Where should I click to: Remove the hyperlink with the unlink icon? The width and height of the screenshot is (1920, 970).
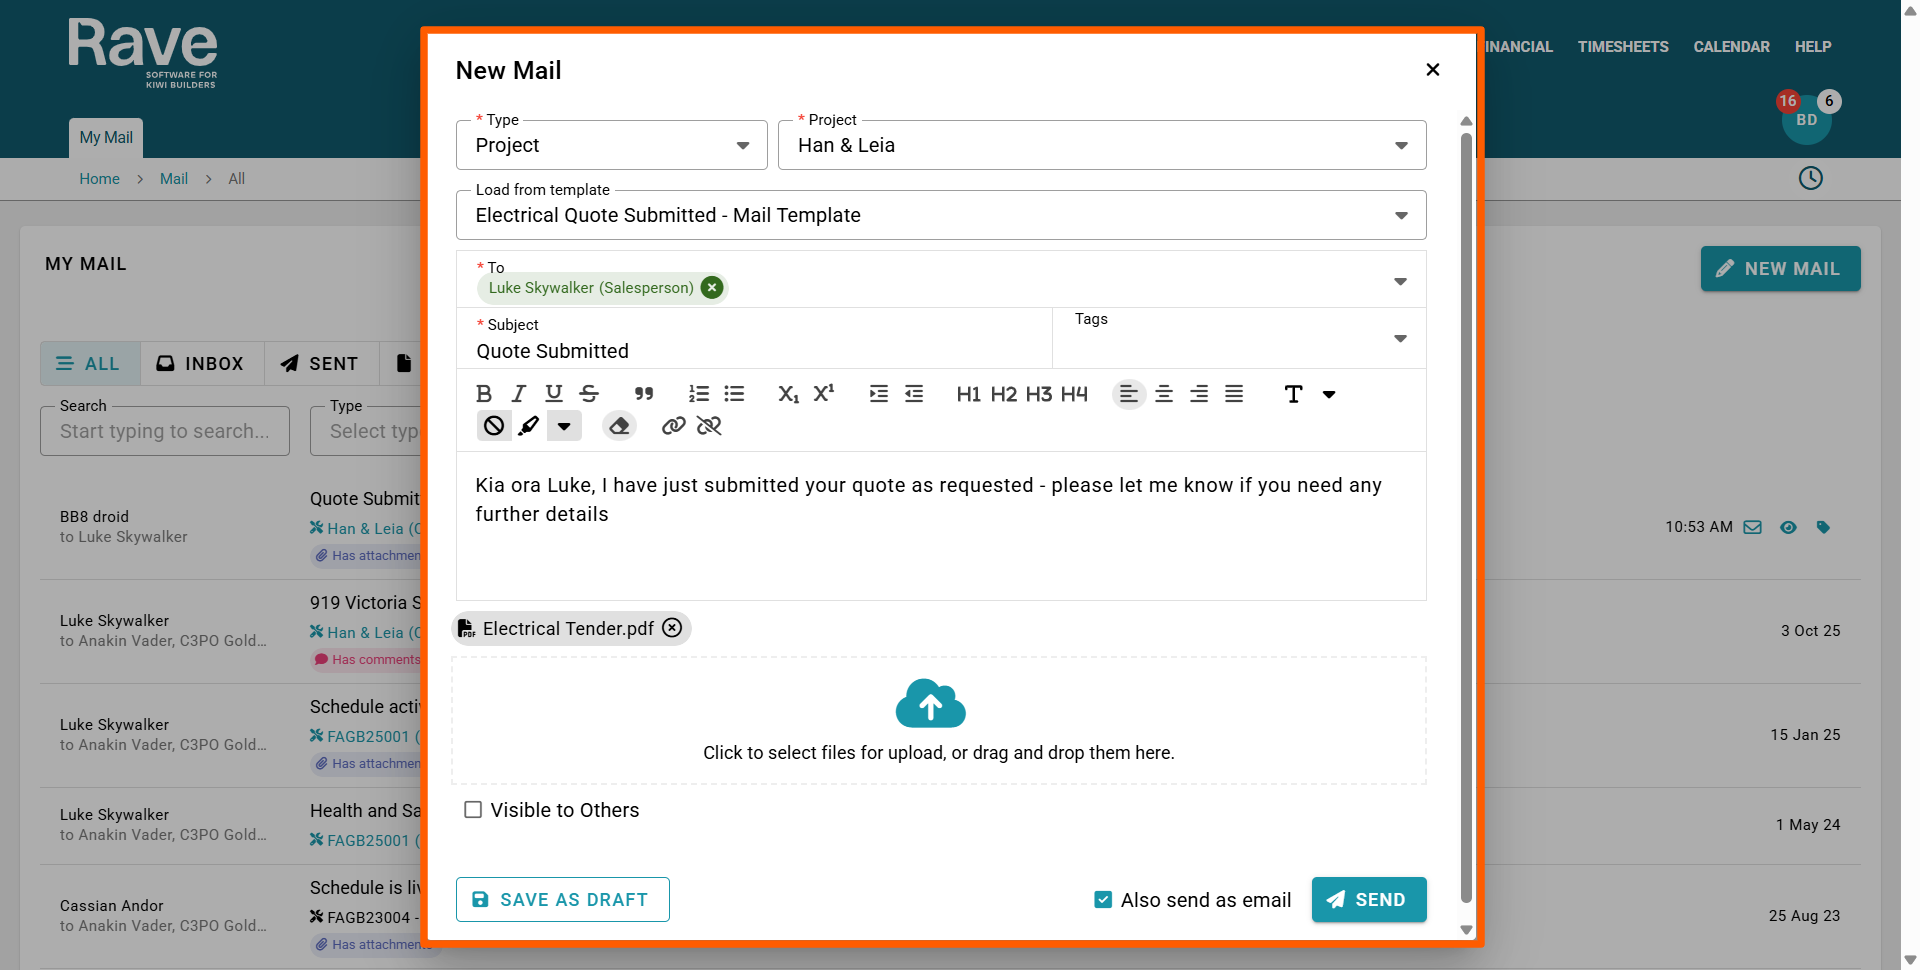pos(709,426)
